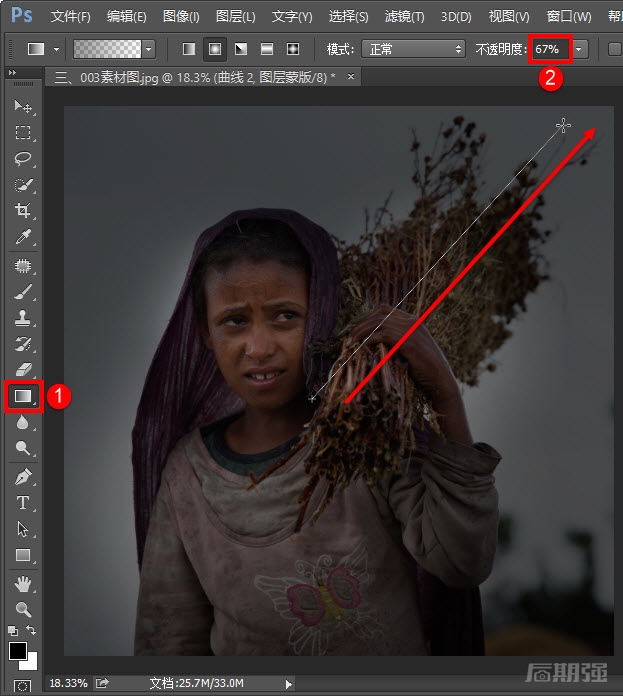This screenshot has height=696, width=623.
Task: Select the Eraser tool
Action: pyautogui.click(x=23, y=370)
